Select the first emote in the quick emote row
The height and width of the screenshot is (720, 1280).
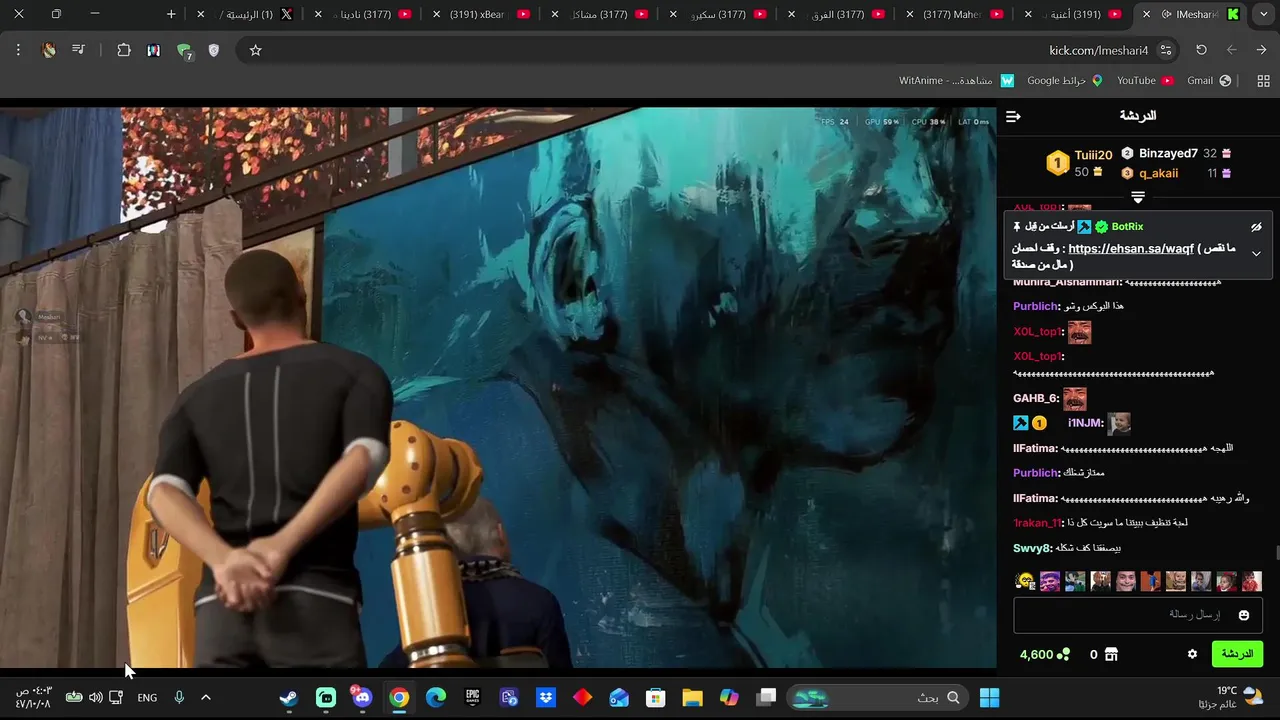coord(1025,581)
